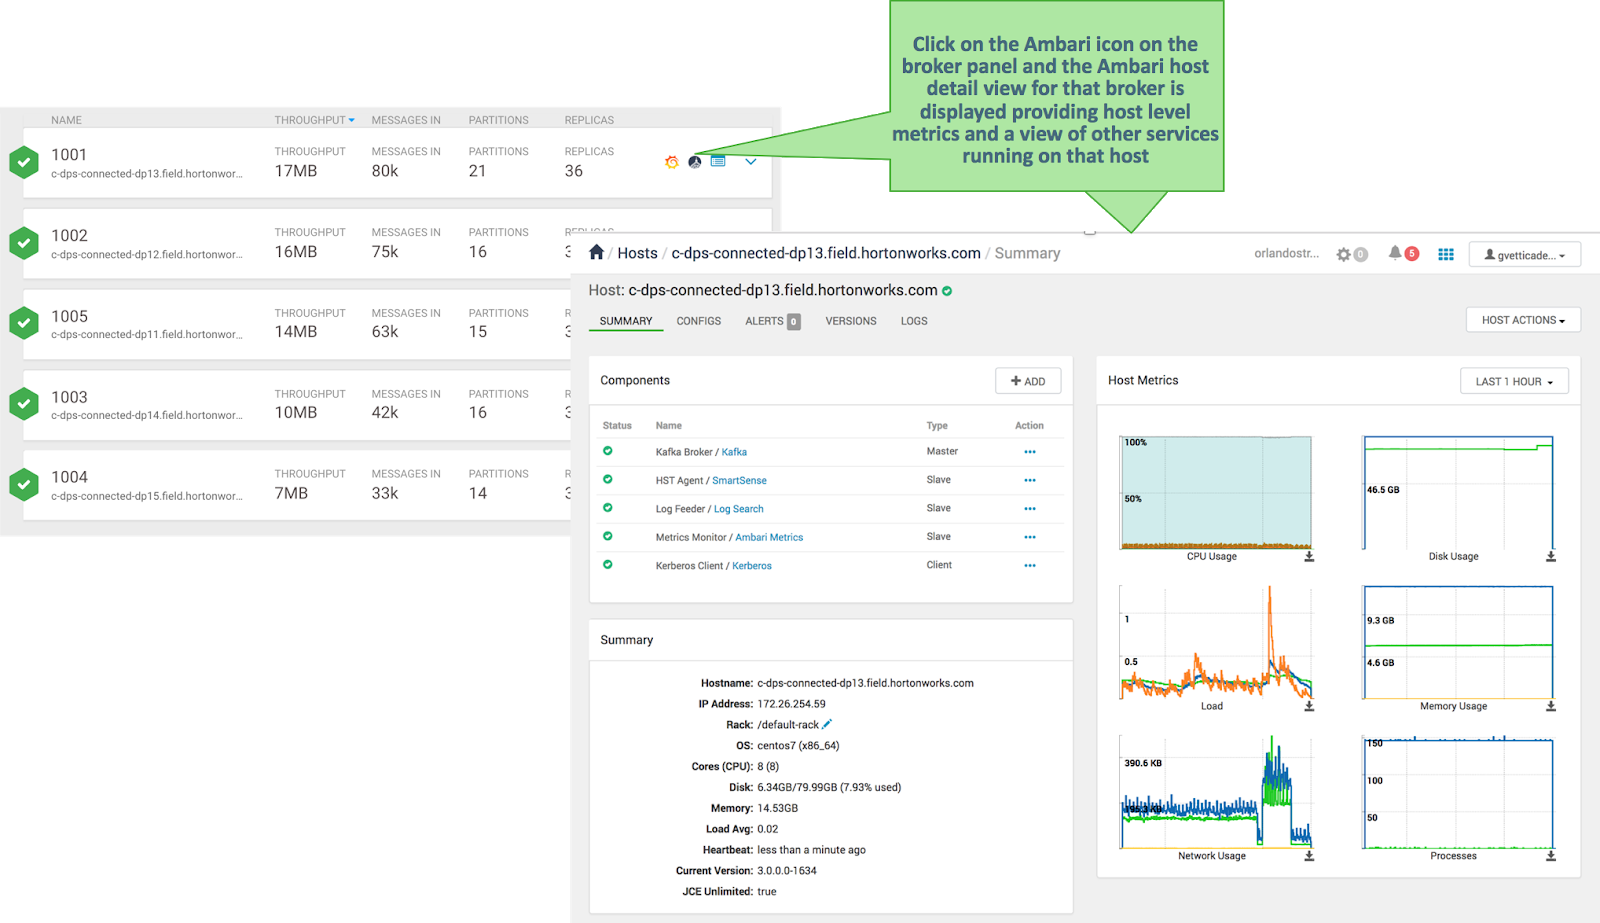The image size is (1600, 923).
Task: Switch to the CONFIGS tab
Action: coord(699,321)
